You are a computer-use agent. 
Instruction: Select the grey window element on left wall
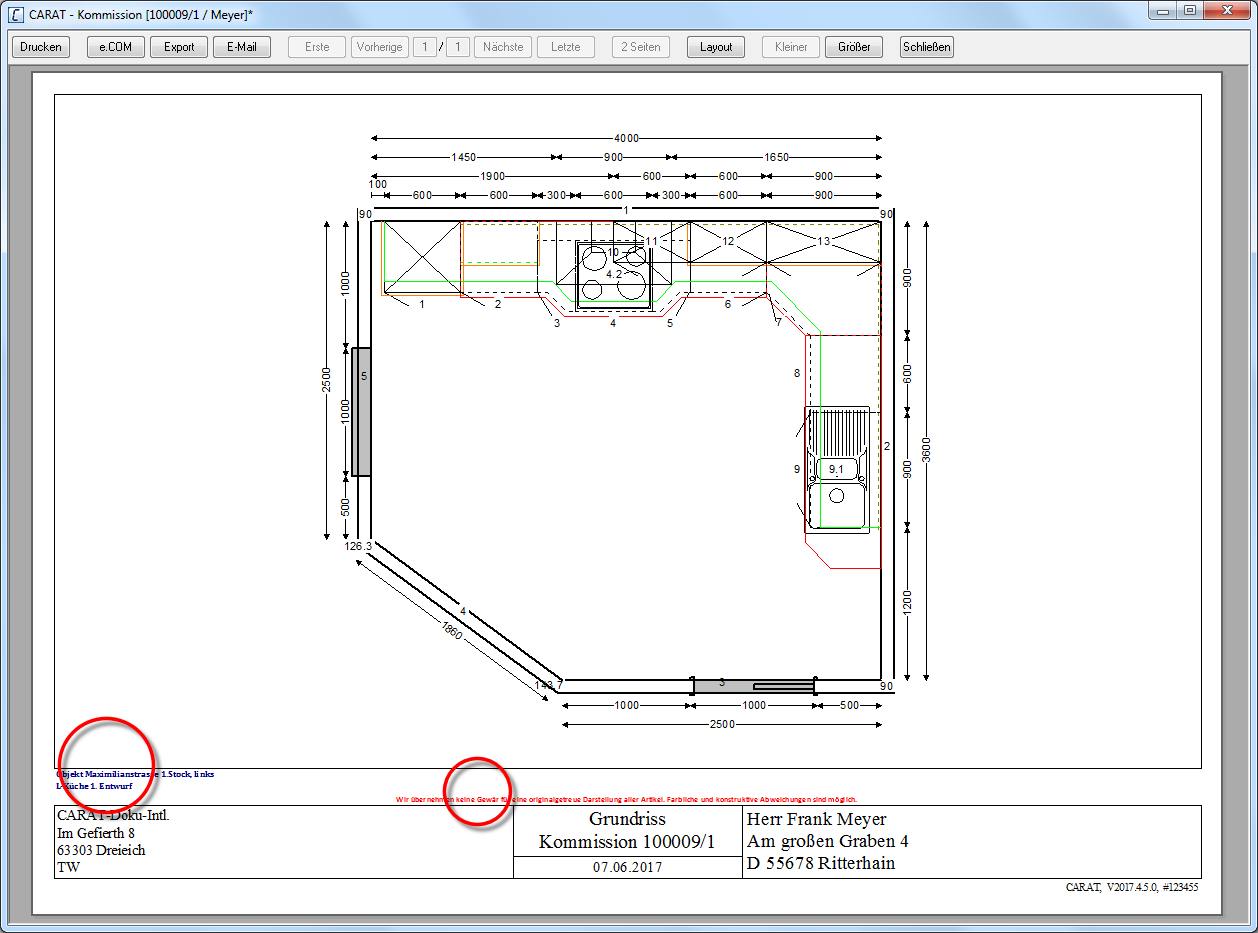[x=361, y=411]
